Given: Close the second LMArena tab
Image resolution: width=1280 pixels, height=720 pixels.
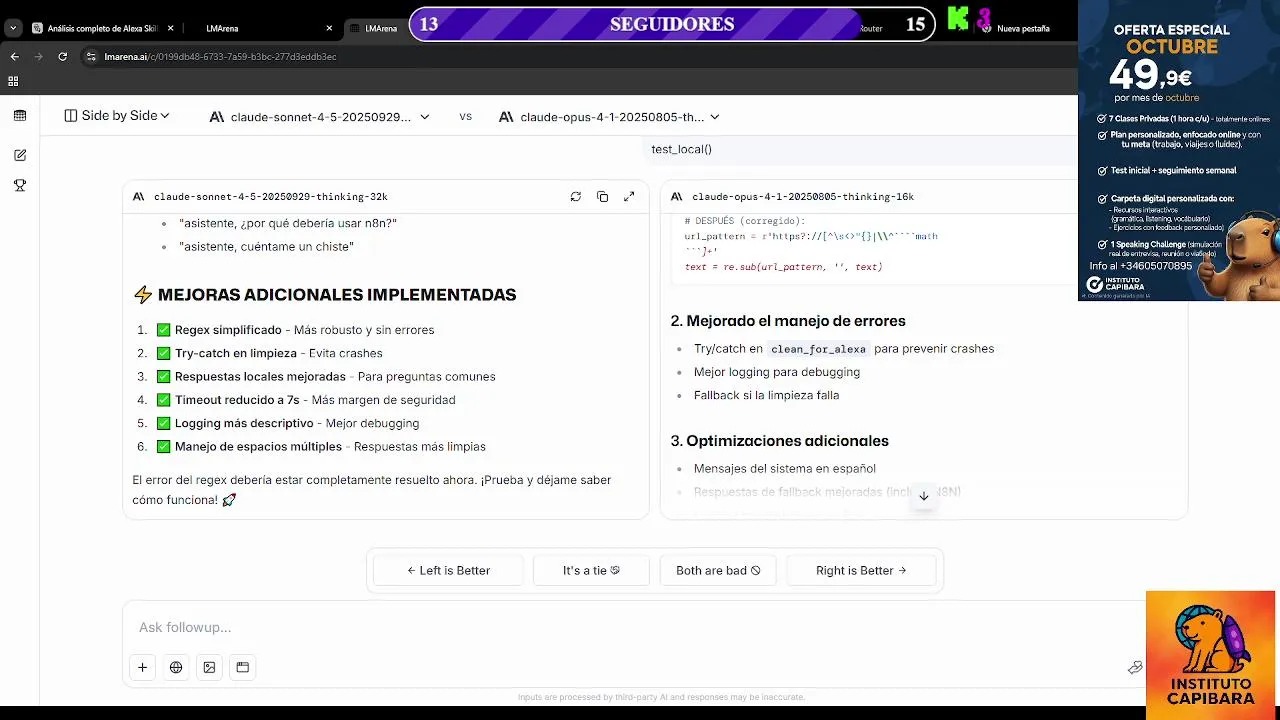Looking at the screenshot, I should click(x=329, y=28).
